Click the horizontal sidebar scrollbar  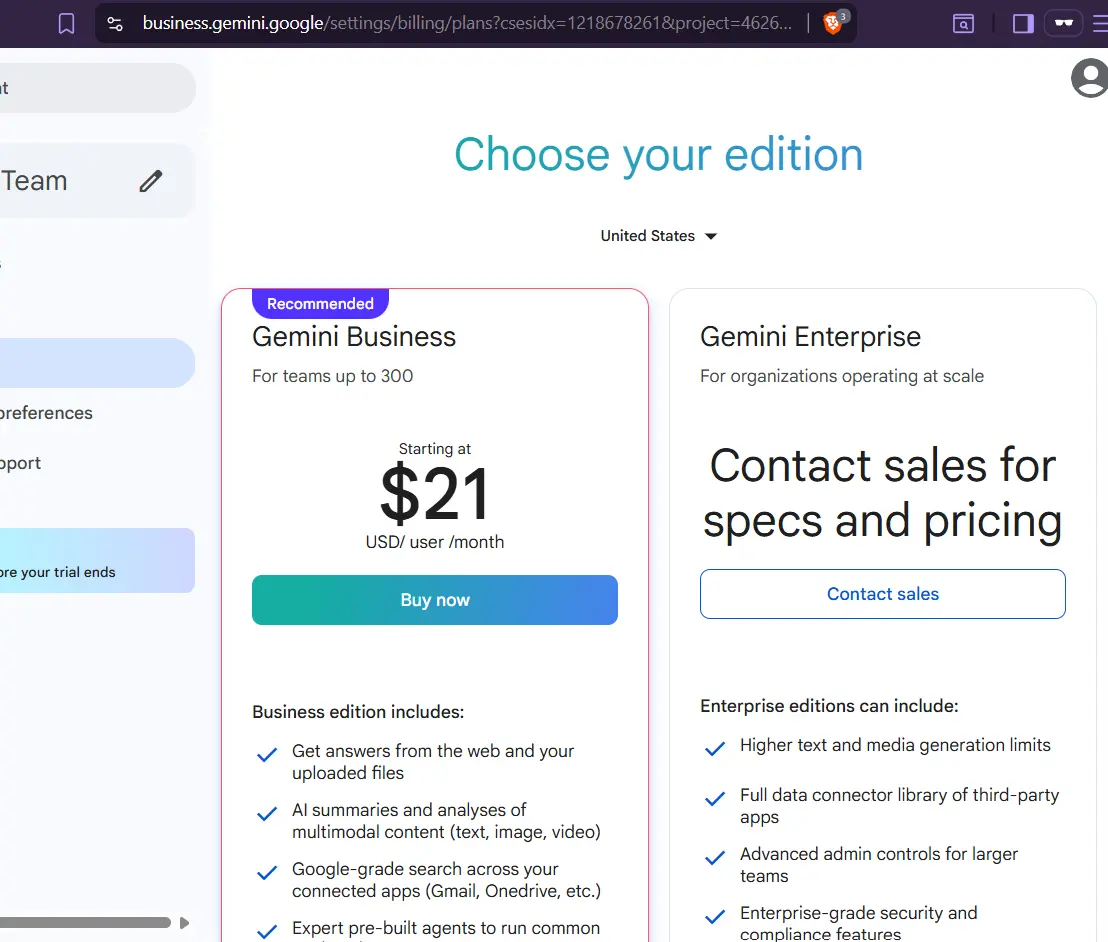pyautogui.click(x=85, y=923)
